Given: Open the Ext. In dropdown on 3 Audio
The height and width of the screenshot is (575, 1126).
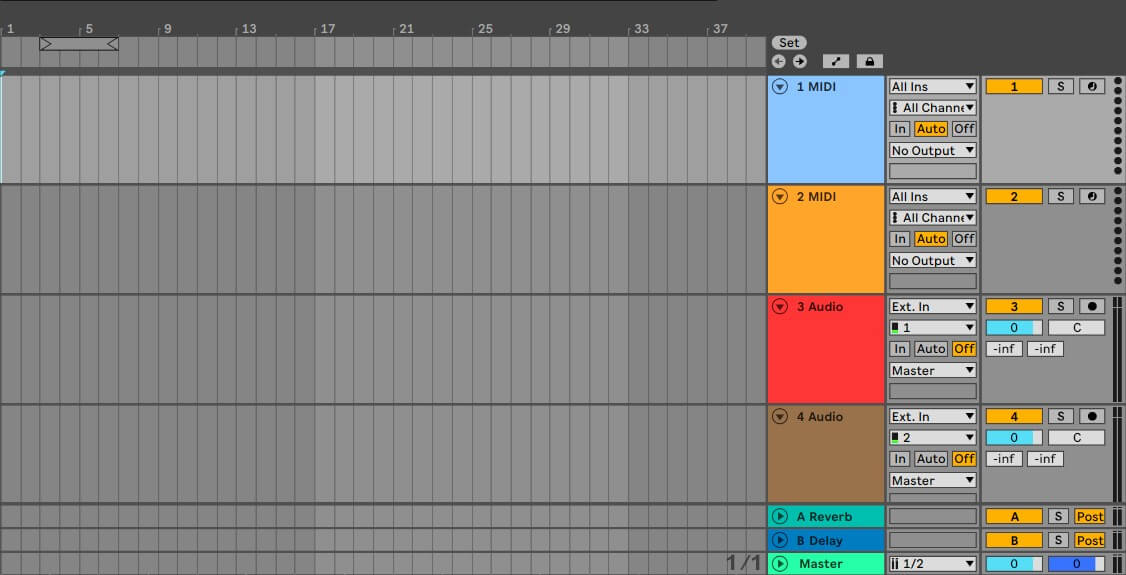Looking at the screenshot, I should [x=932, y=306].
